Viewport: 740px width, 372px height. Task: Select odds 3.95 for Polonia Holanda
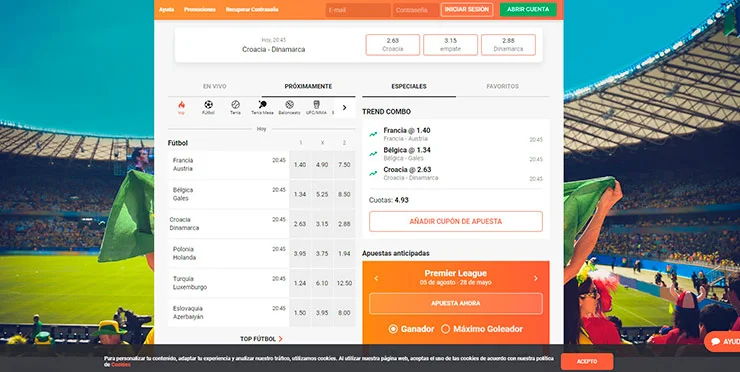(300, 254)
